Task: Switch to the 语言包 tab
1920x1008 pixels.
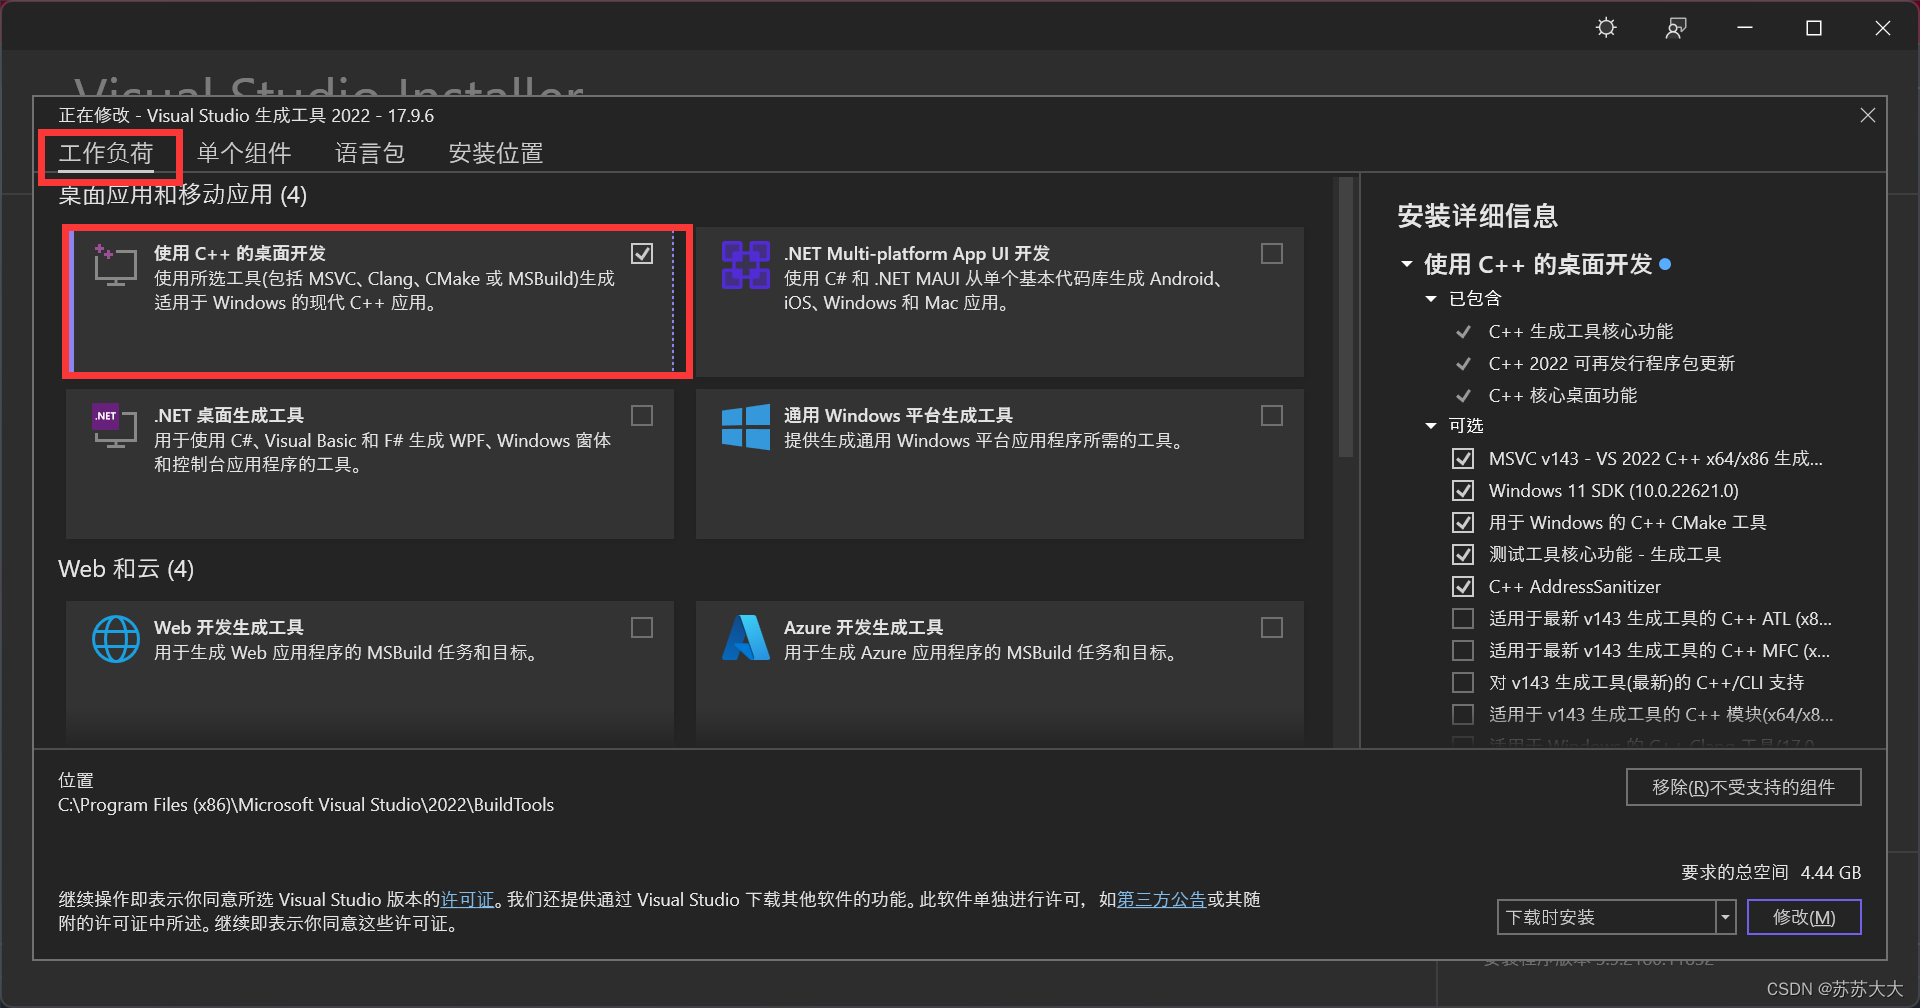Action: coord(370,154)
